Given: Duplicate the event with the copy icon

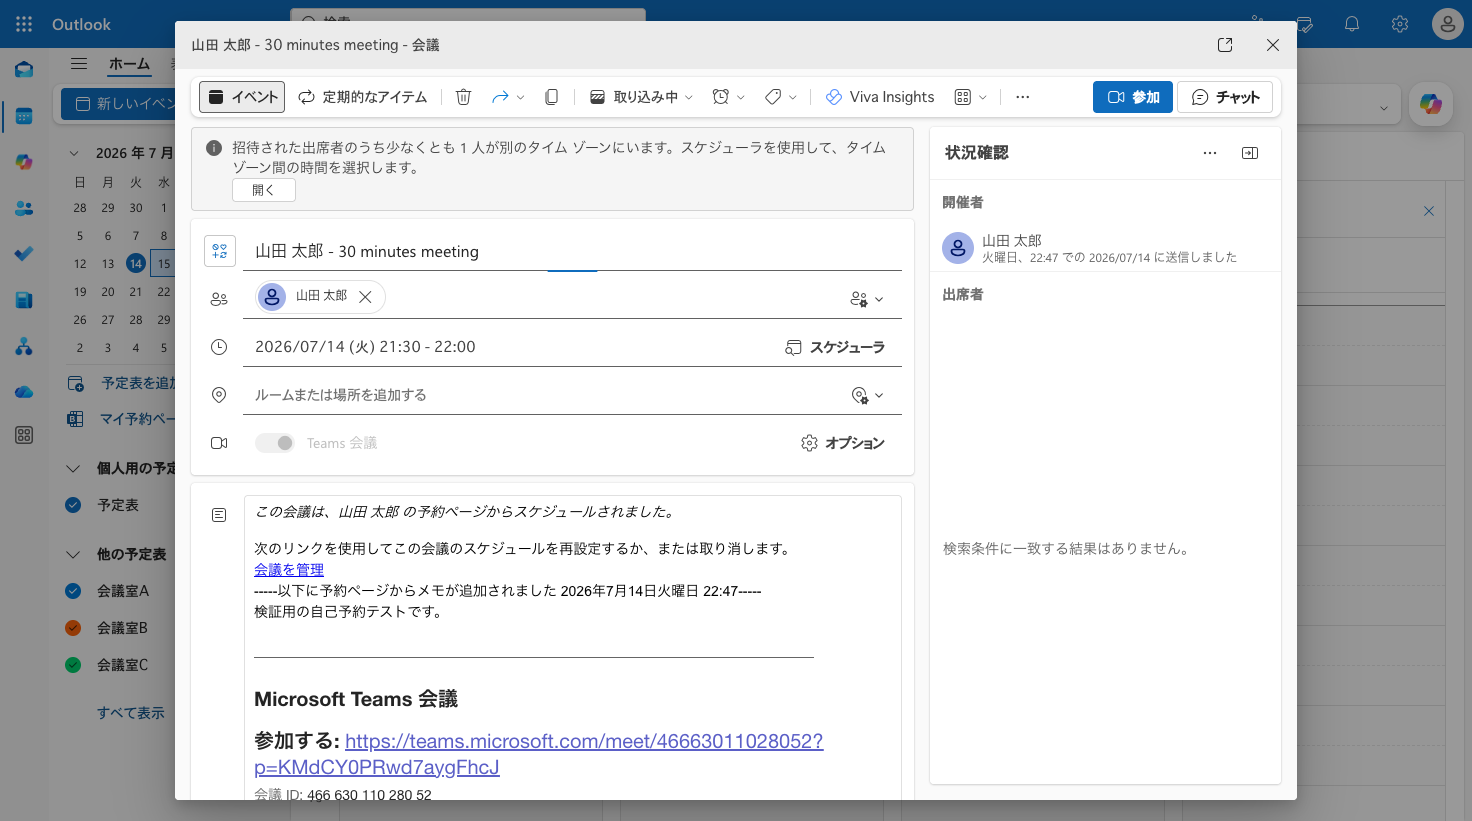Looking at the screenshot, I should (x=551, y=97).
